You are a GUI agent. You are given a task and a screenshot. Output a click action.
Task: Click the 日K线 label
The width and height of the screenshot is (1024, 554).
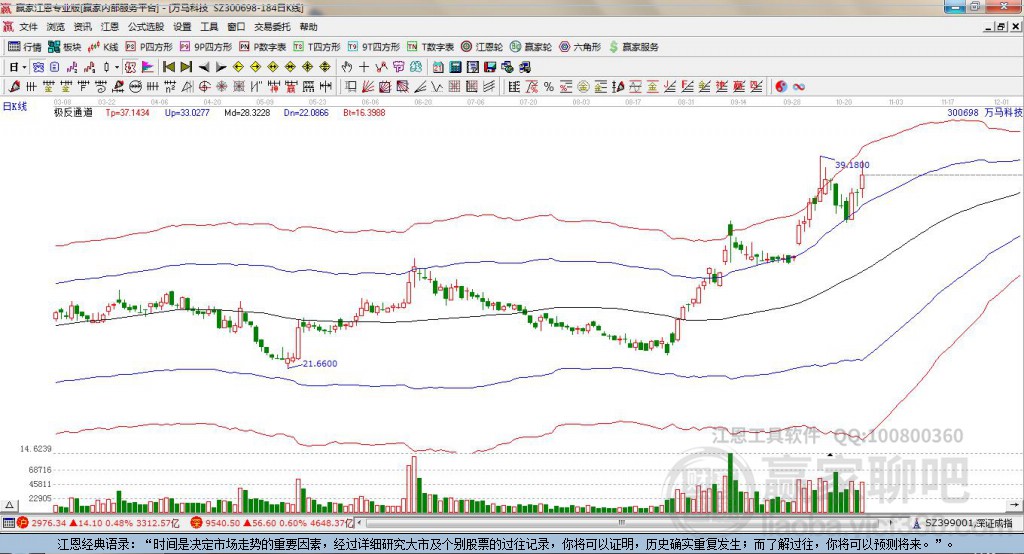point(15,106)
